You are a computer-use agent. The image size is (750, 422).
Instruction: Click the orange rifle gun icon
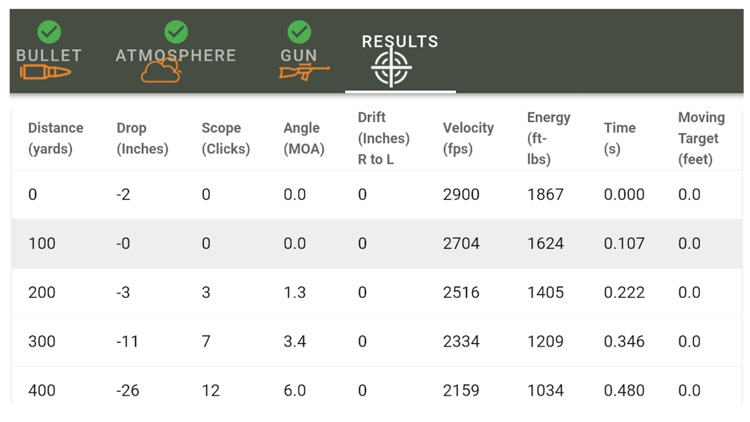tap(305, 72)
